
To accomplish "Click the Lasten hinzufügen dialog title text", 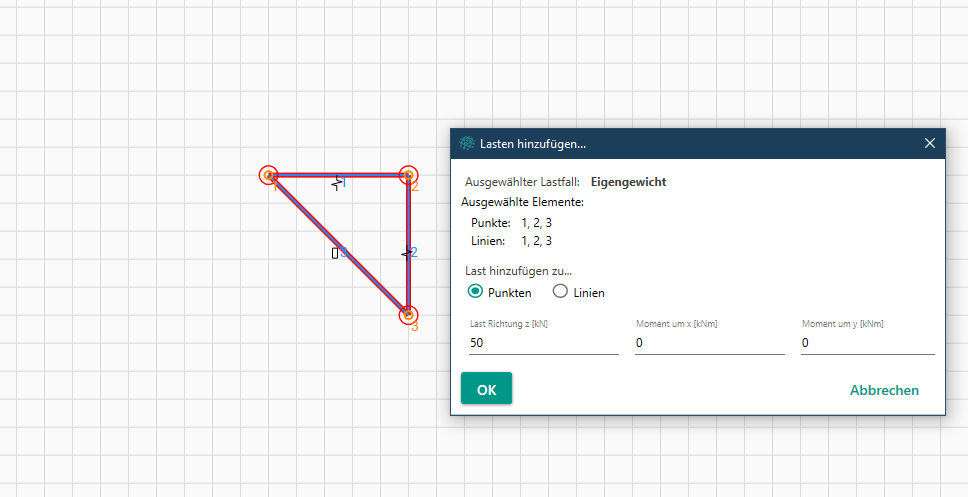I will click(x=533, y=144).
